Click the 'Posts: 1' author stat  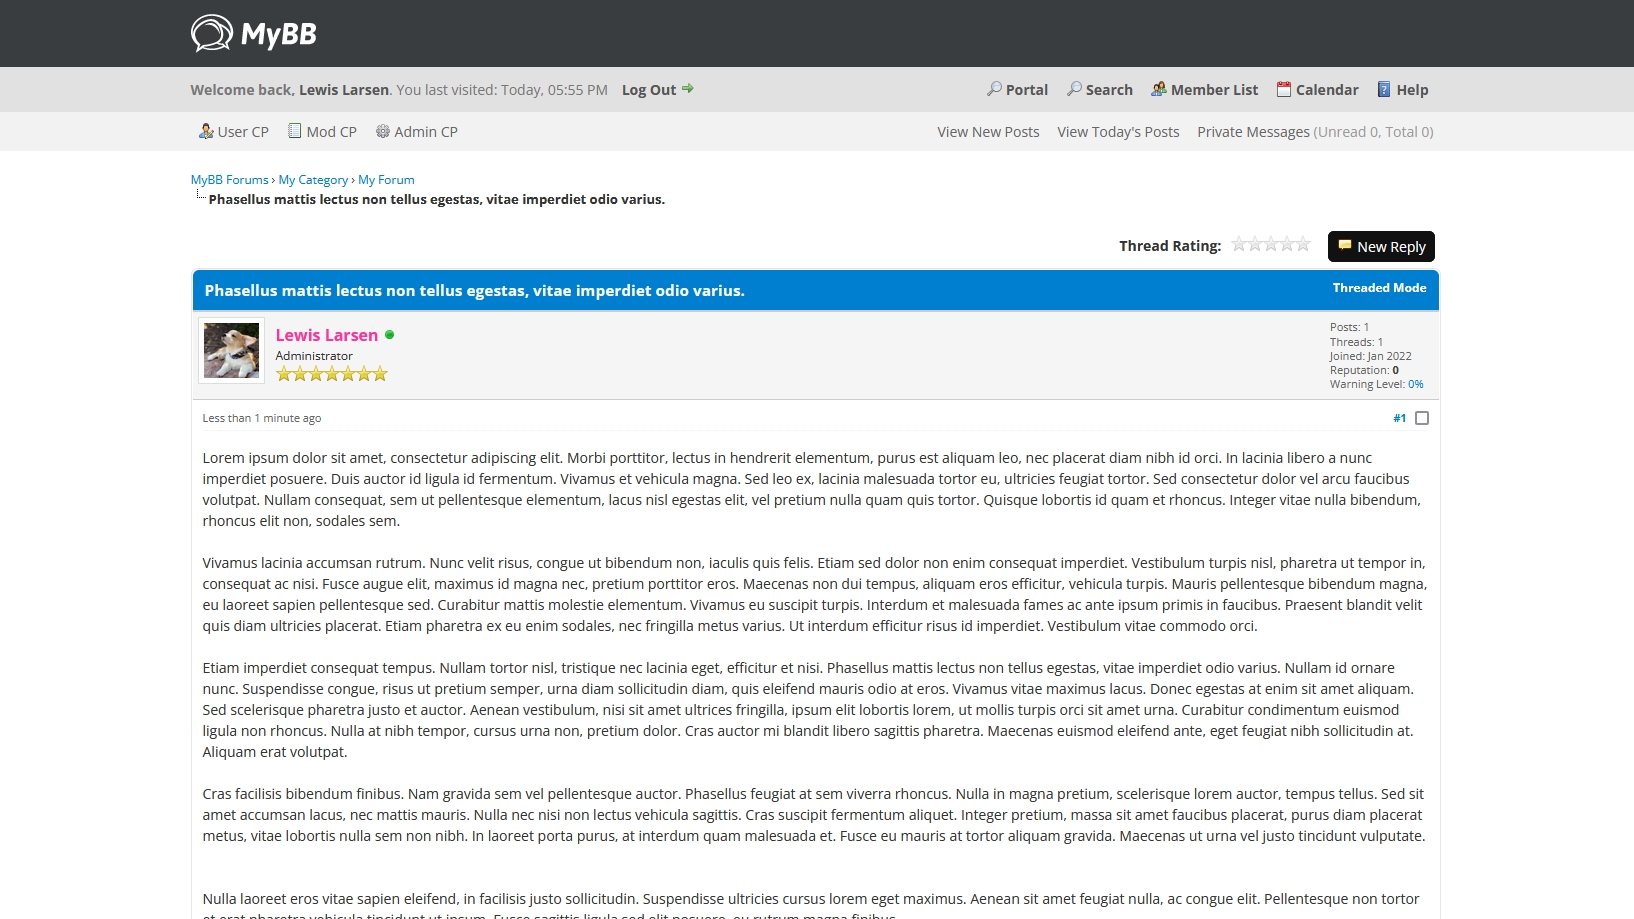1349,327
